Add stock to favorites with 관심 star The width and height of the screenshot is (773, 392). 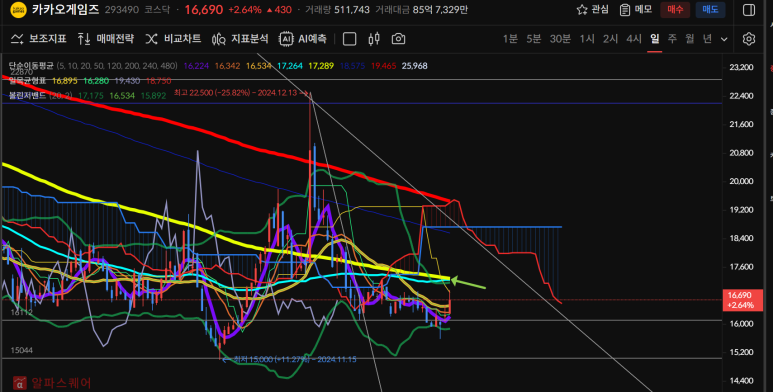coord(592,9)
